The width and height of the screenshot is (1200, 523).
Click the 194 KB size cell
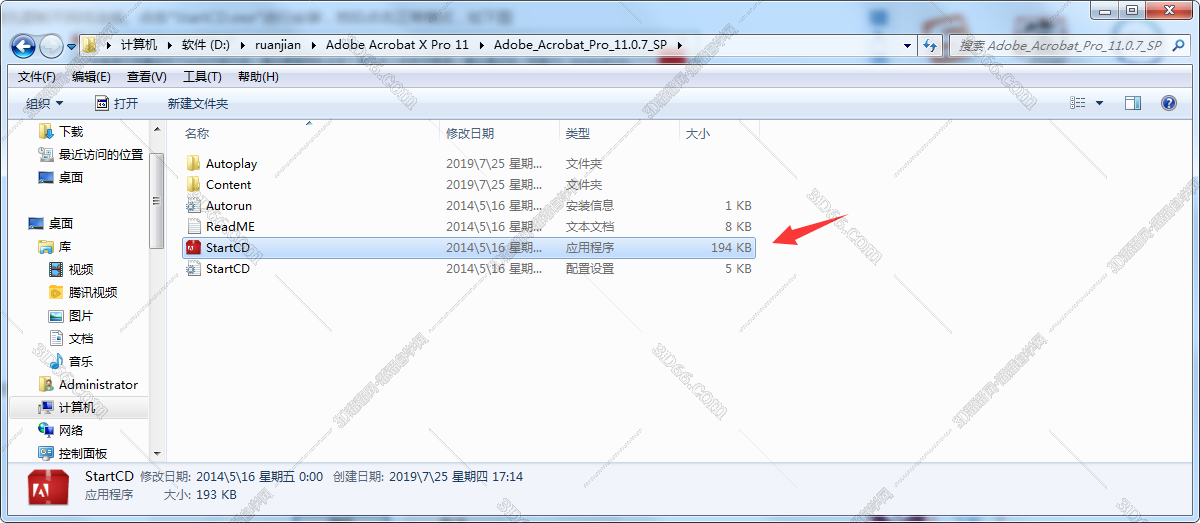point(731,247)
